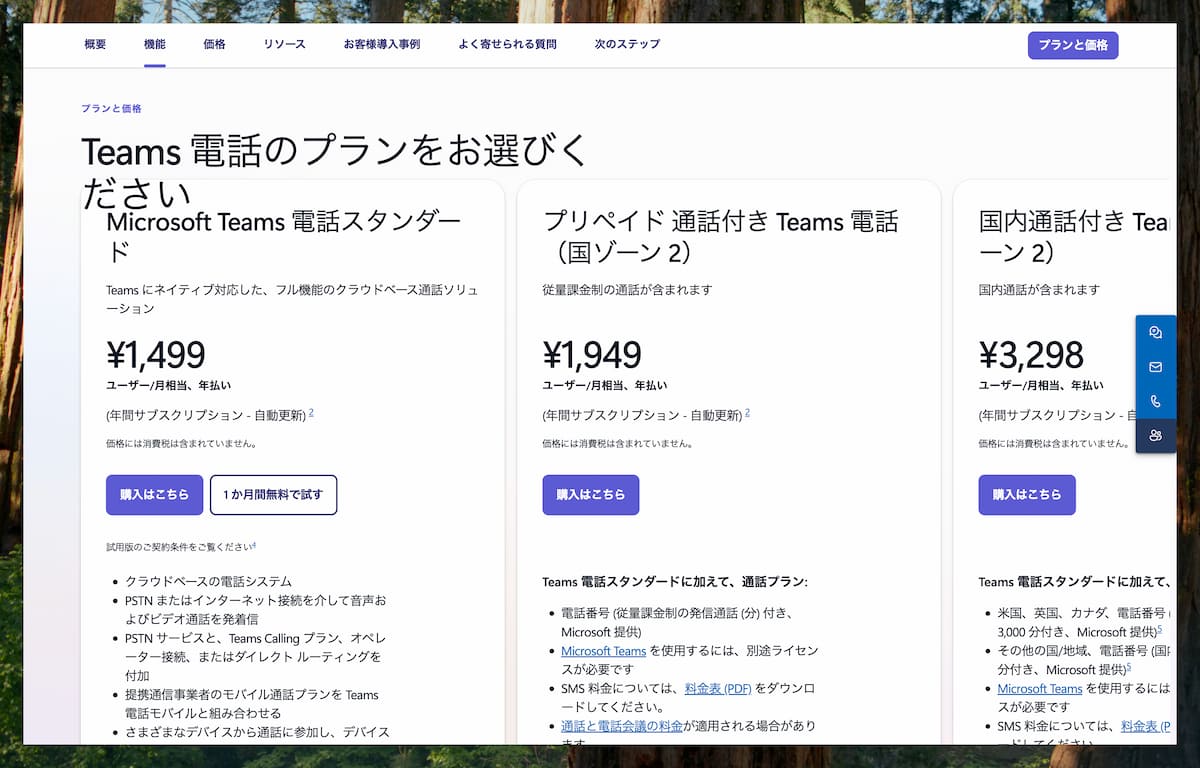The height and width of the screenshot is (768, 1200).
Task: Click 購入はこちら for the ¥3,298 plan
Action: [x=1027, y=495]
